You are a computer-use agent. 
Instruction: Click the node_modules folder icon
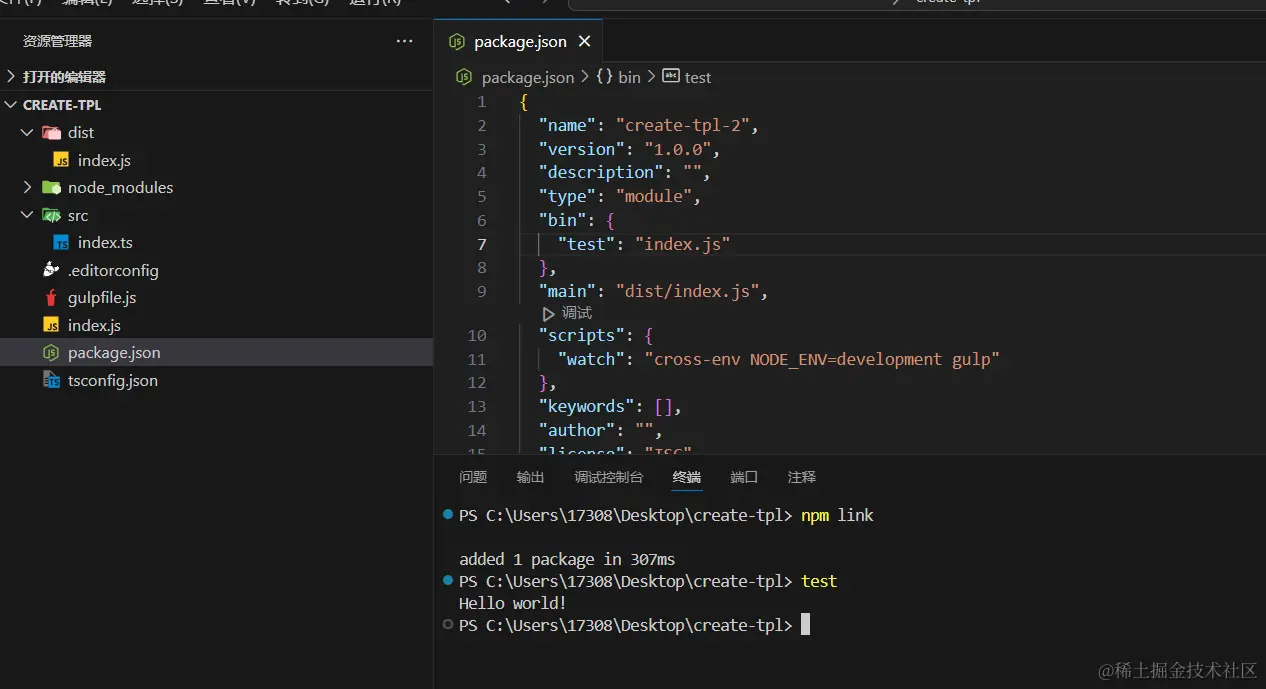pyautogui.click(x=51, y=187)
